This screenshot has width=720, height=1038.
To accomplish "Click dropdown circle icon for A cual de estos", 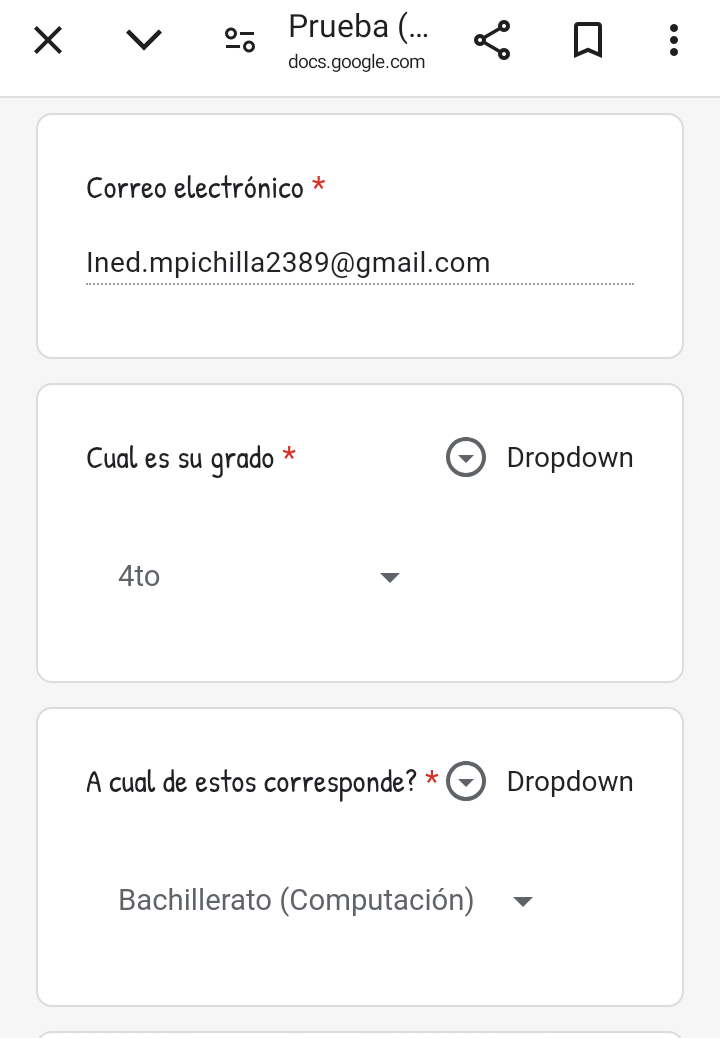I will pos(466,782).
